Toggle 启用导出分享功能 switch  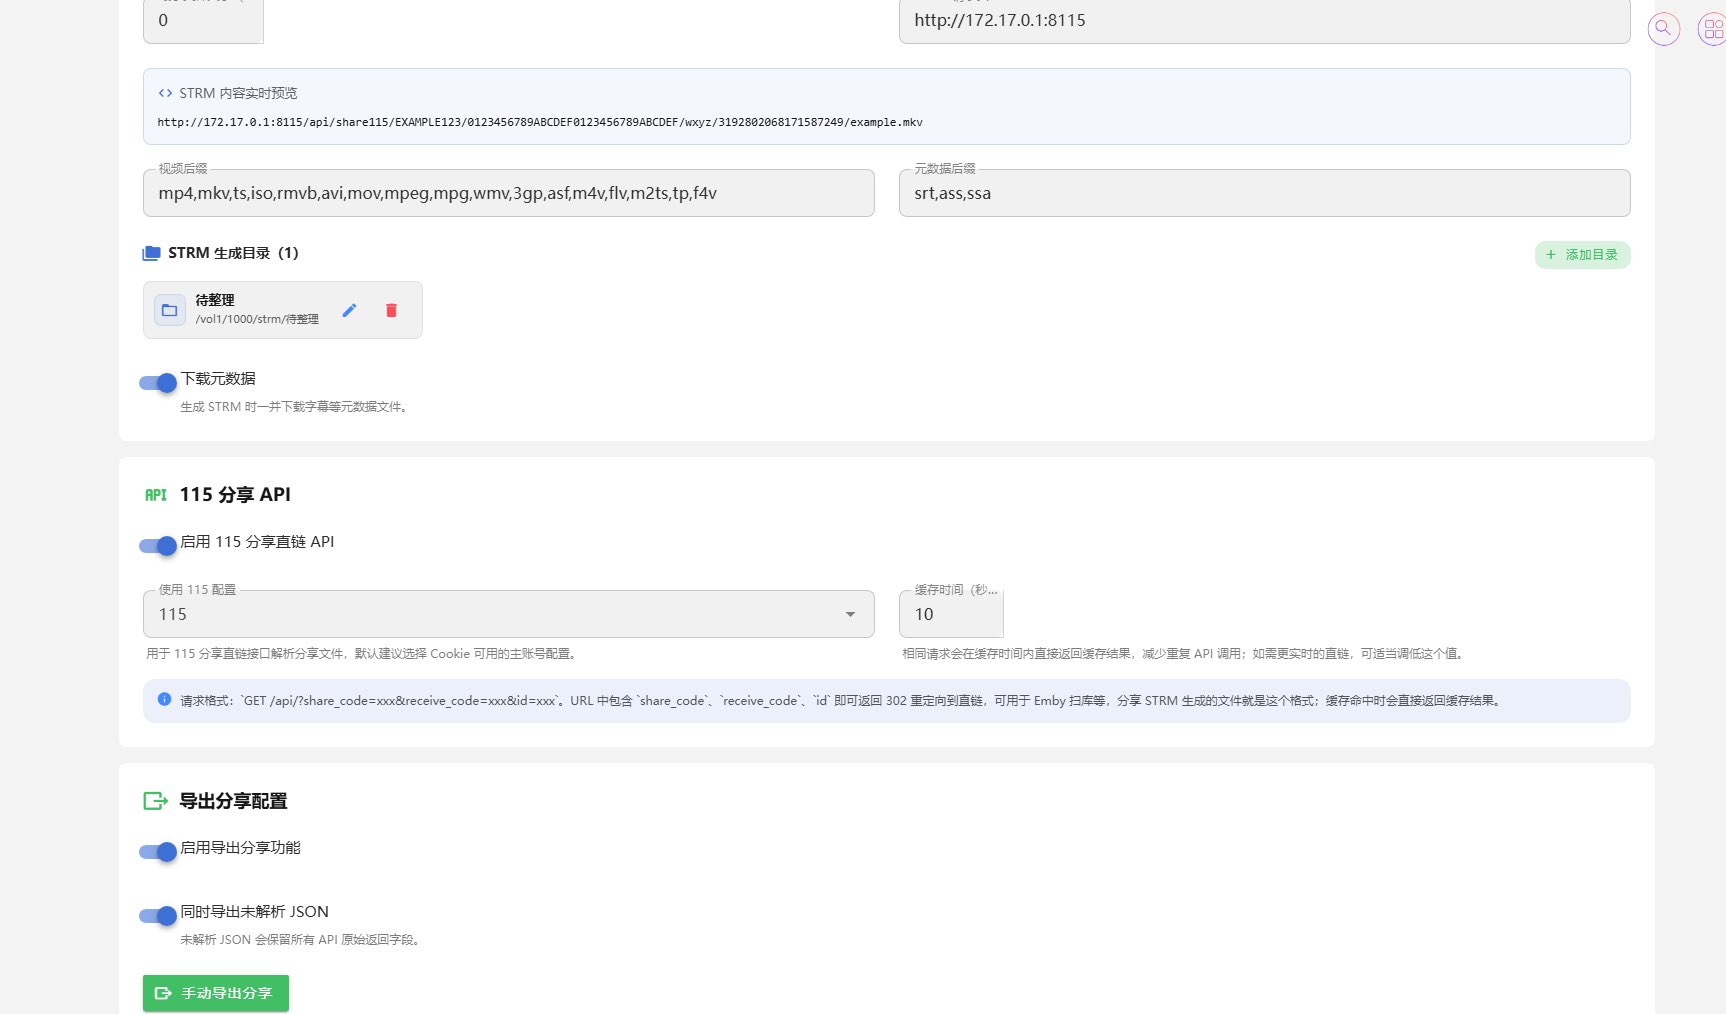(158, 851)
